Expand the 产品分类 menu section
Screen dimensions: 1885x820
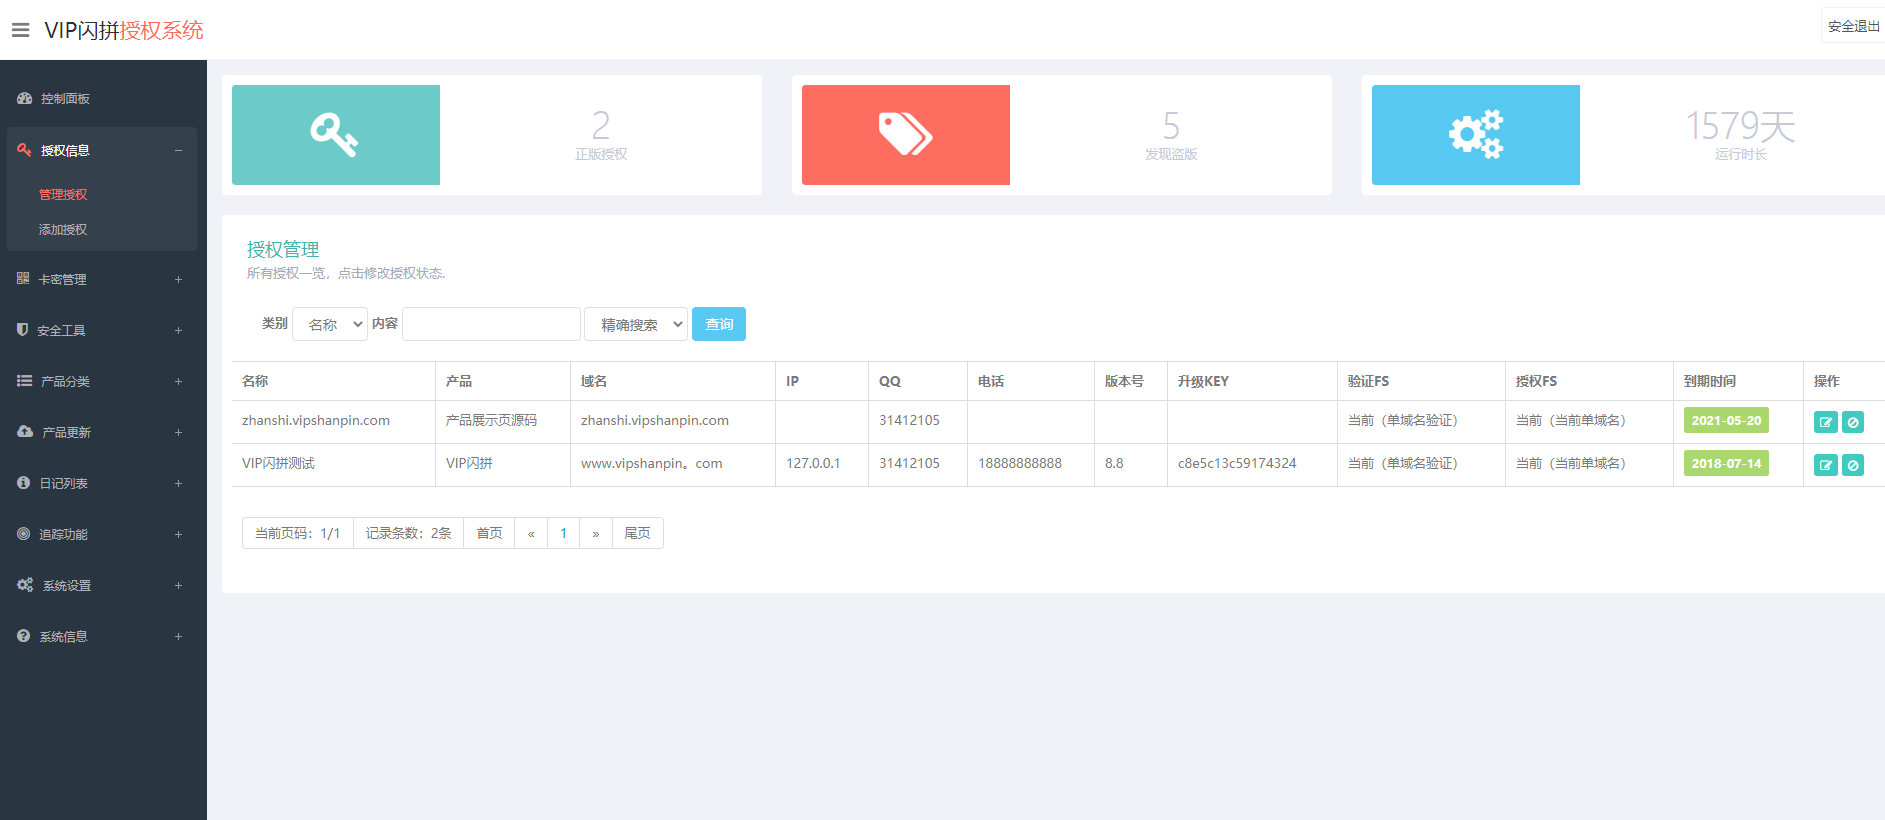point(178,381)
